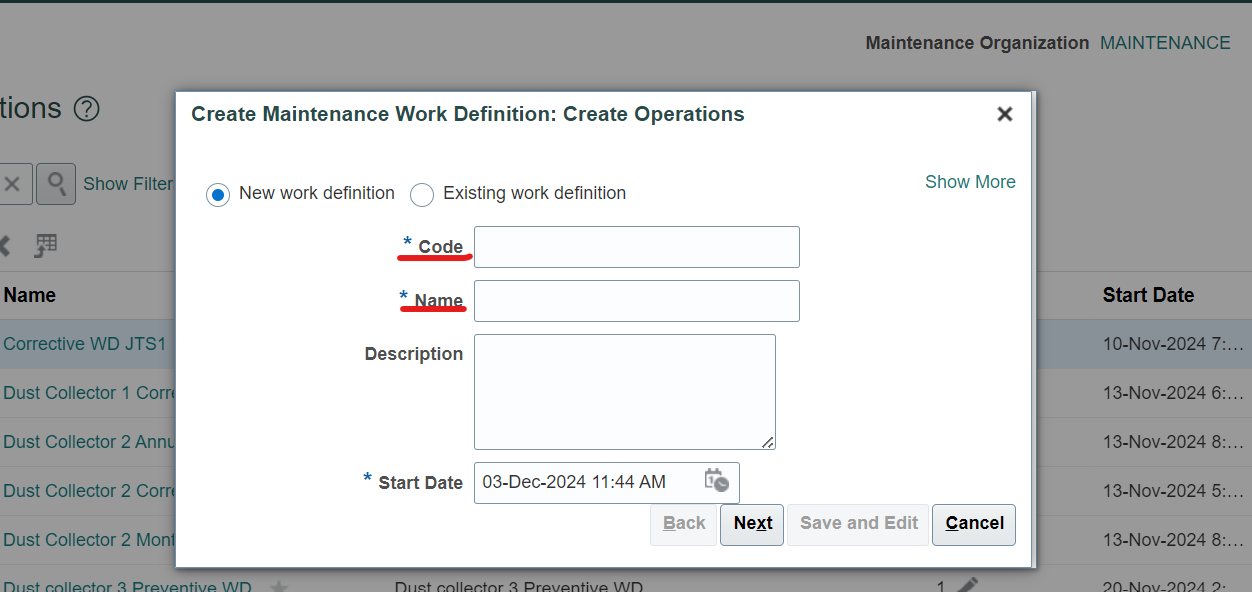Click inside the Code input field
This screenshot has width=1252, height=592.
coord(636,247)
